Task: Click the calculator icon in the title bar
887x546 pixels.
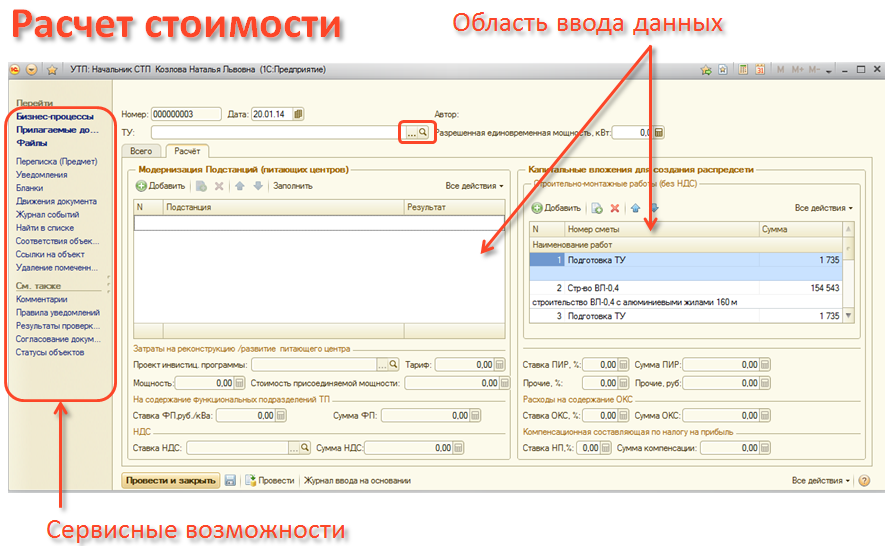Action: [x=742, y=70]
